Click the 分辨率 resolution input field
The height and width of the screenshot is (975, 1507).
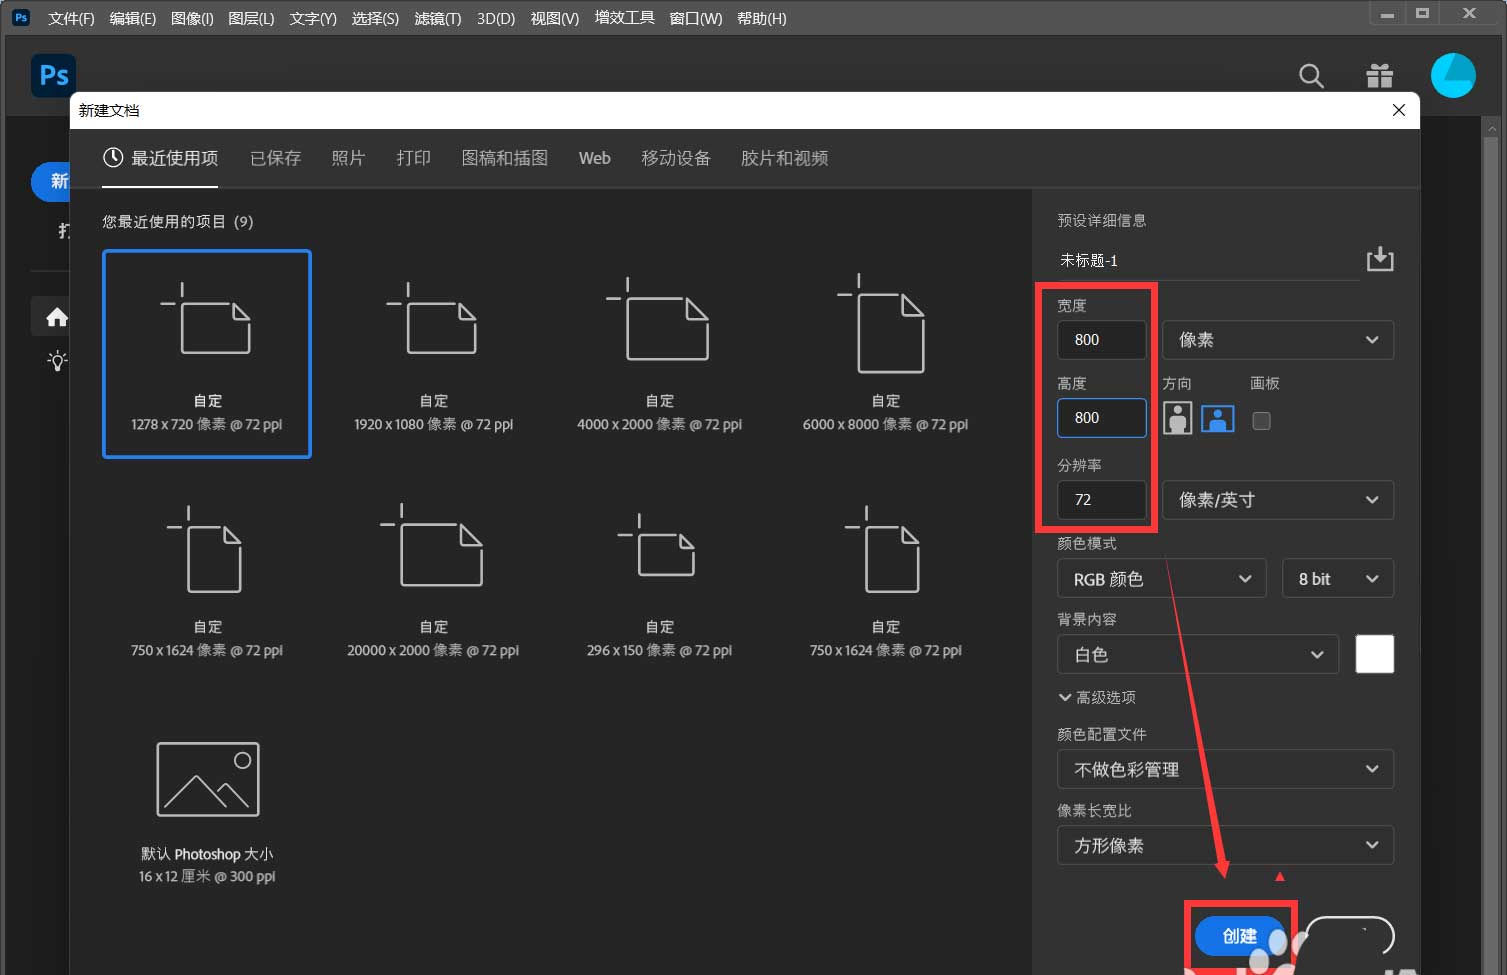[x=1102, y=500]
